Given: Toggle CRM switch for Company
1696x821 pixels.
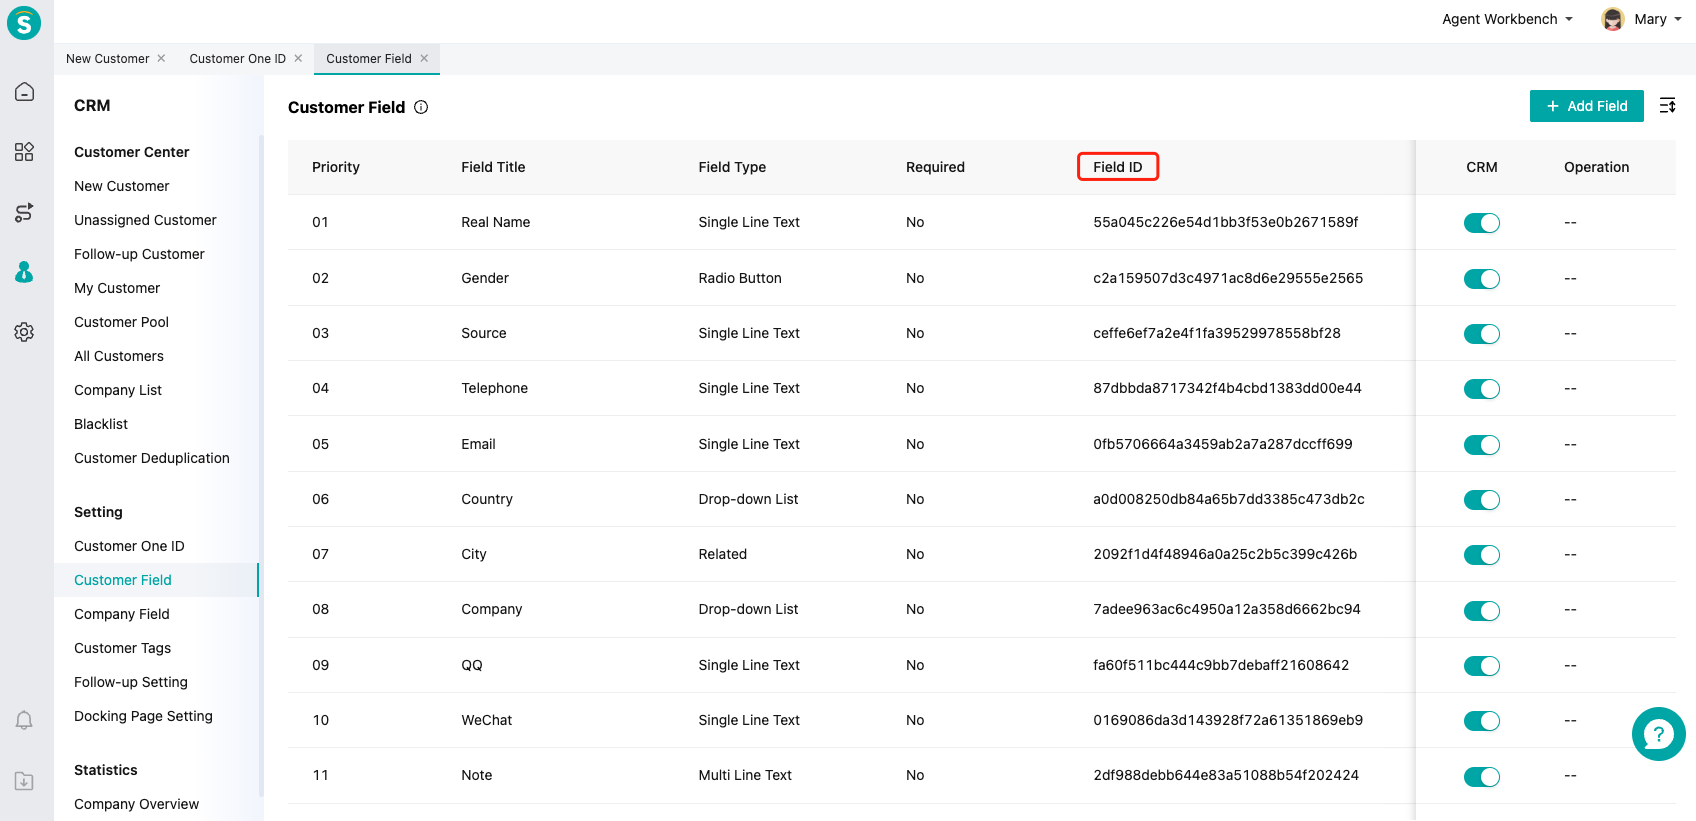Looking at the screenshot, I should tap(1481, 611).
